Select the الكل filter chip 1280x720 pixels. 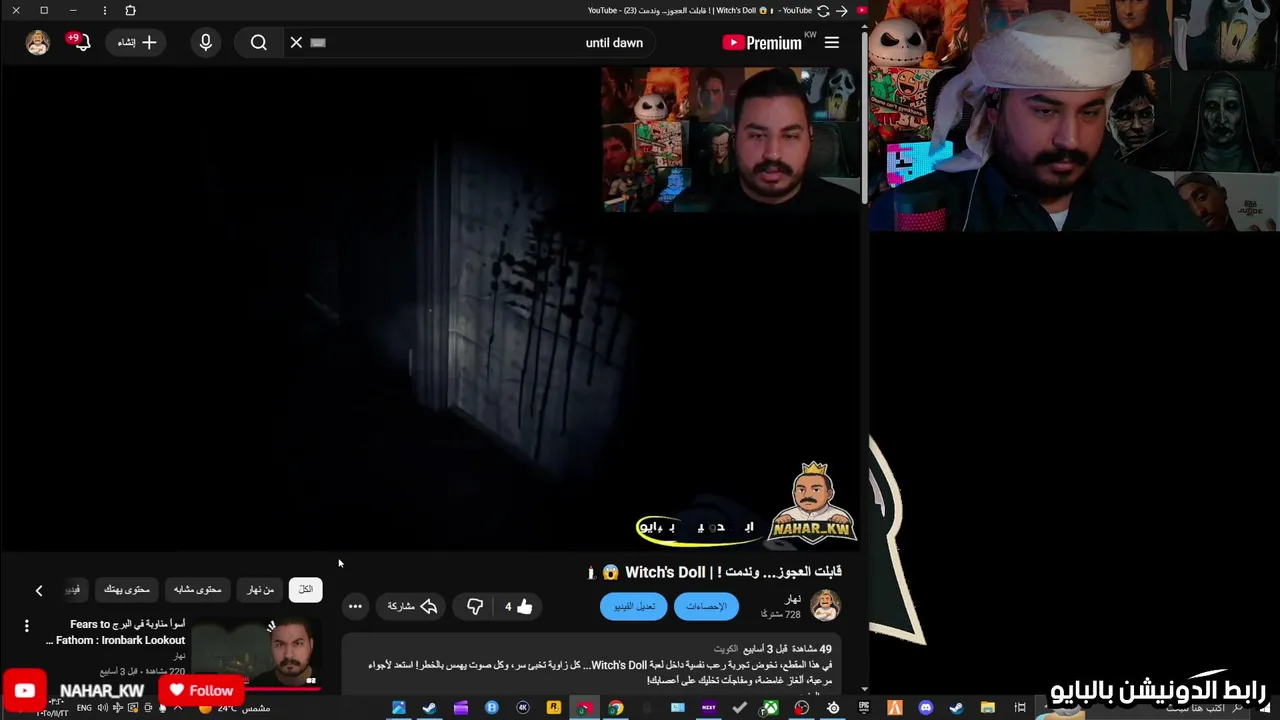click(305, 589)
